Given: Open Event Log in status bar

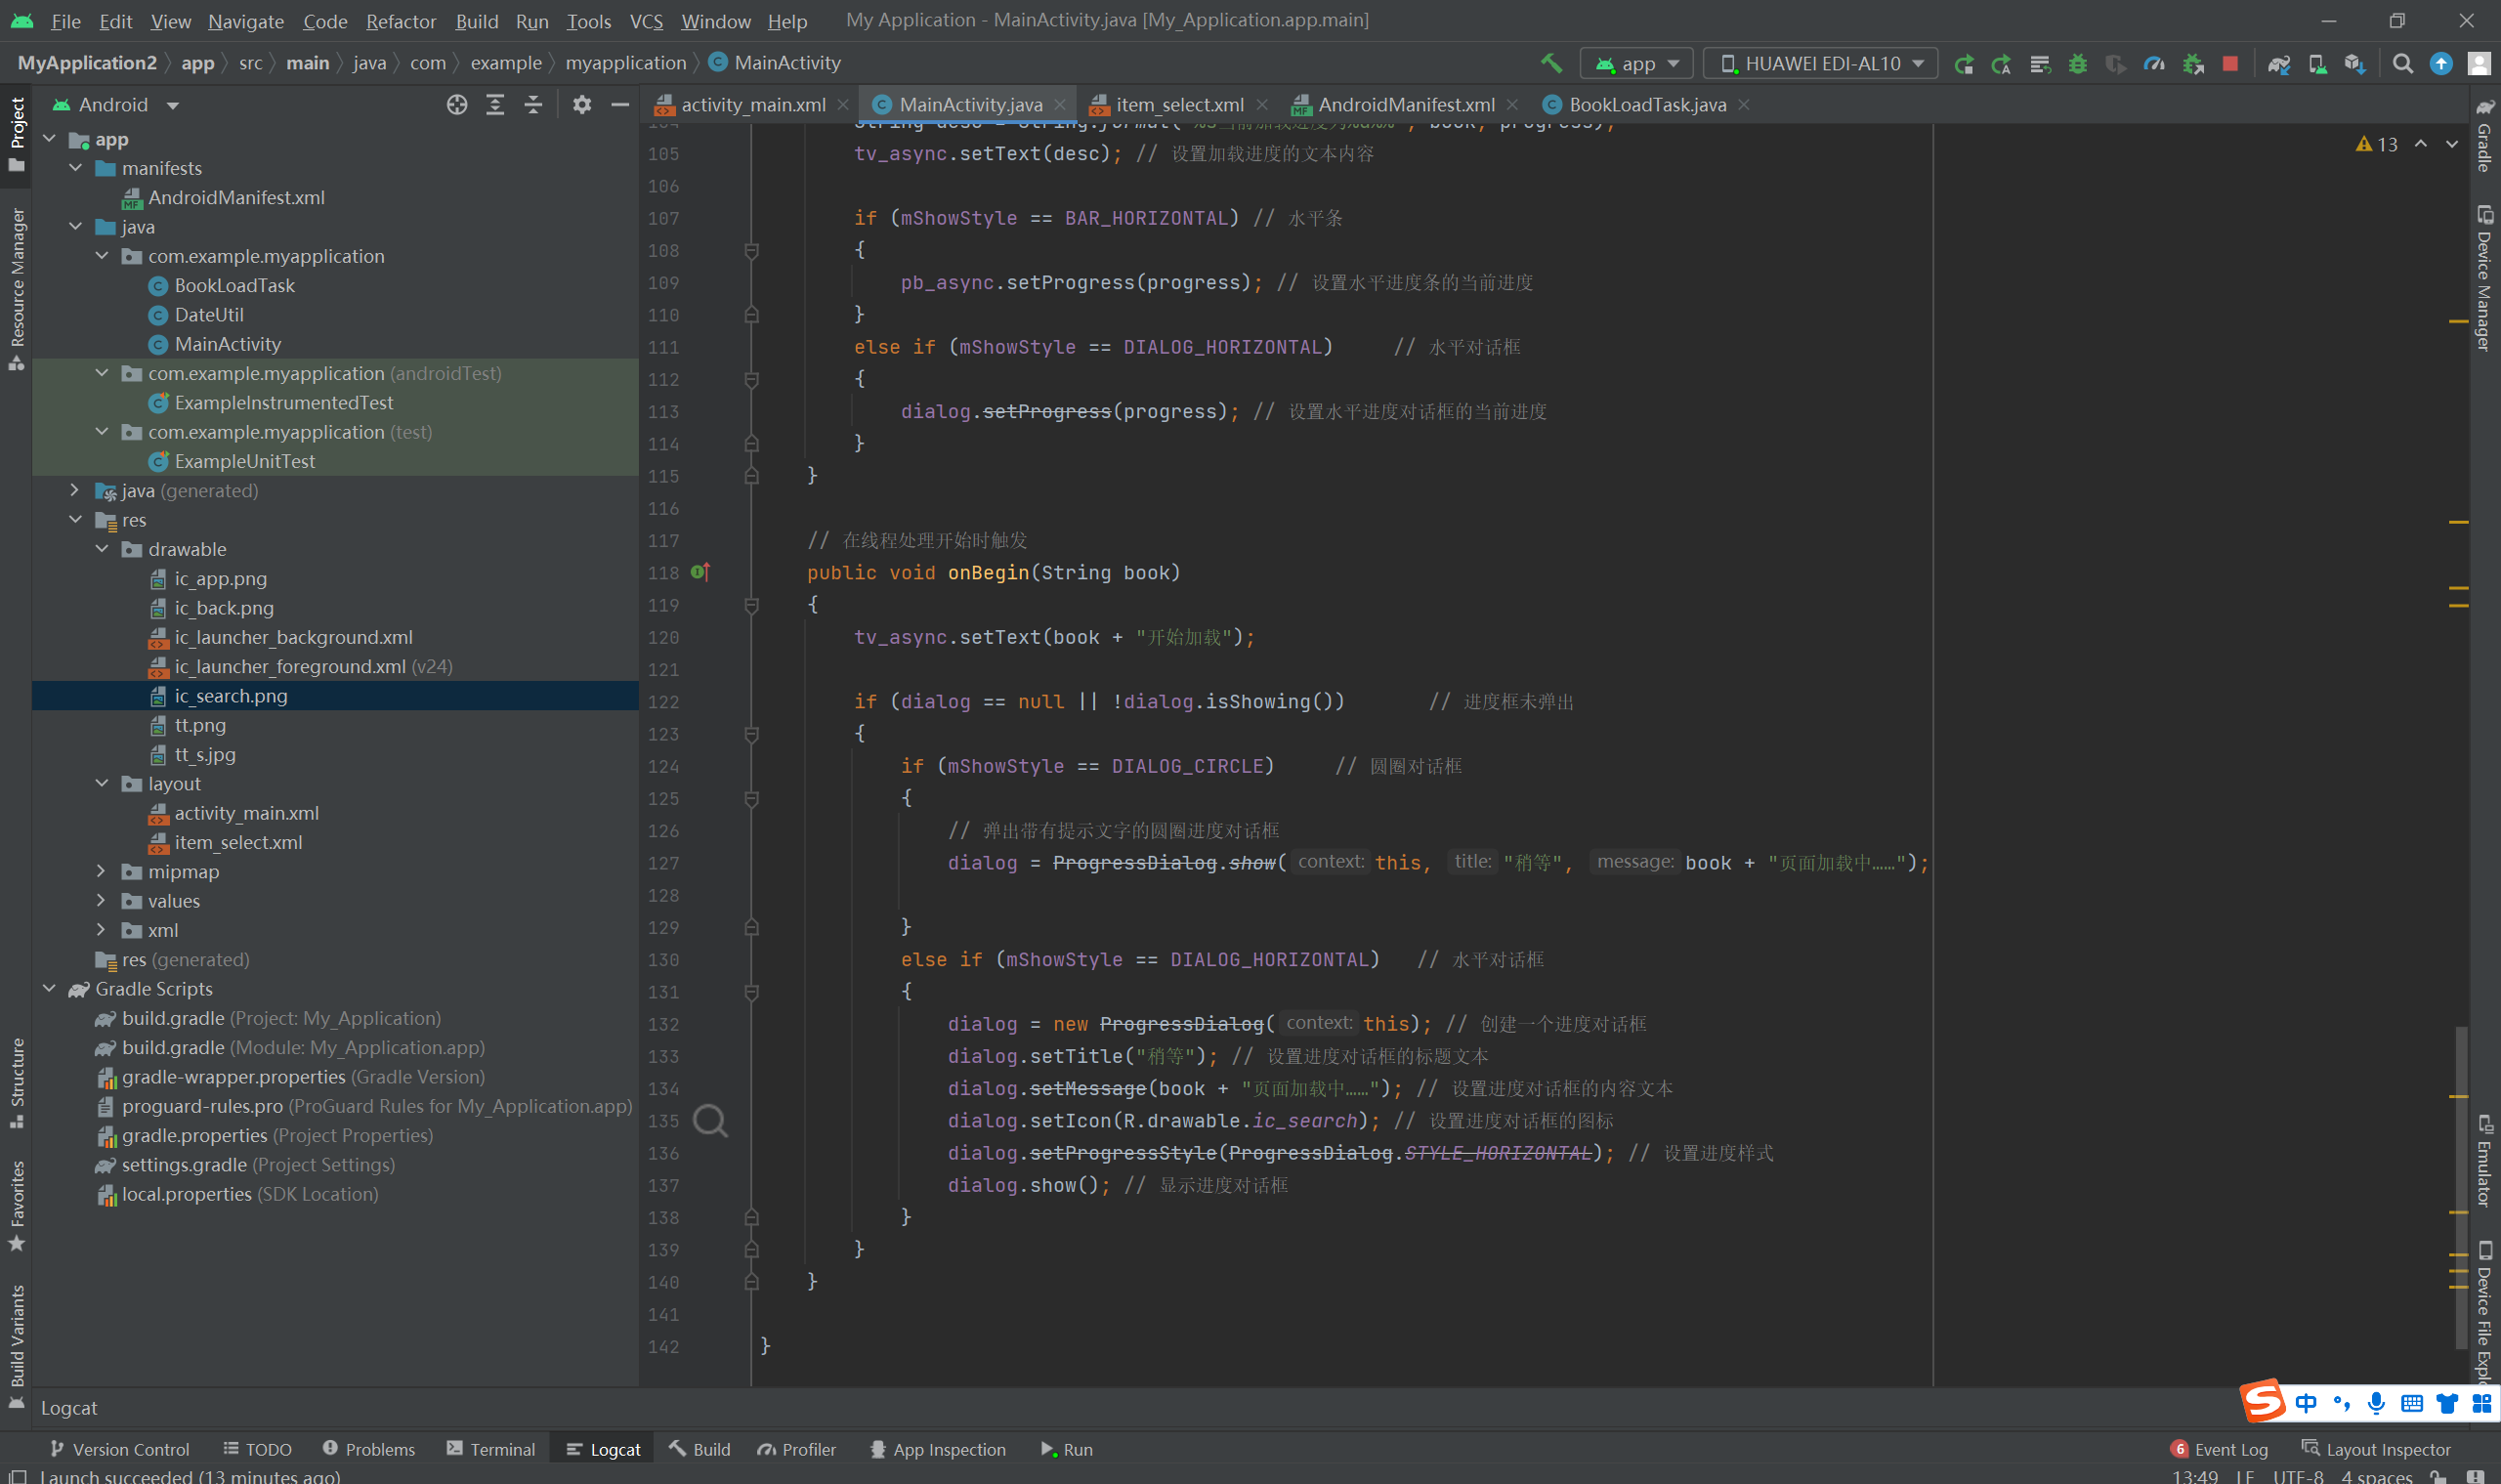Looking at the screenshot, I should tap(2220, 1449).
